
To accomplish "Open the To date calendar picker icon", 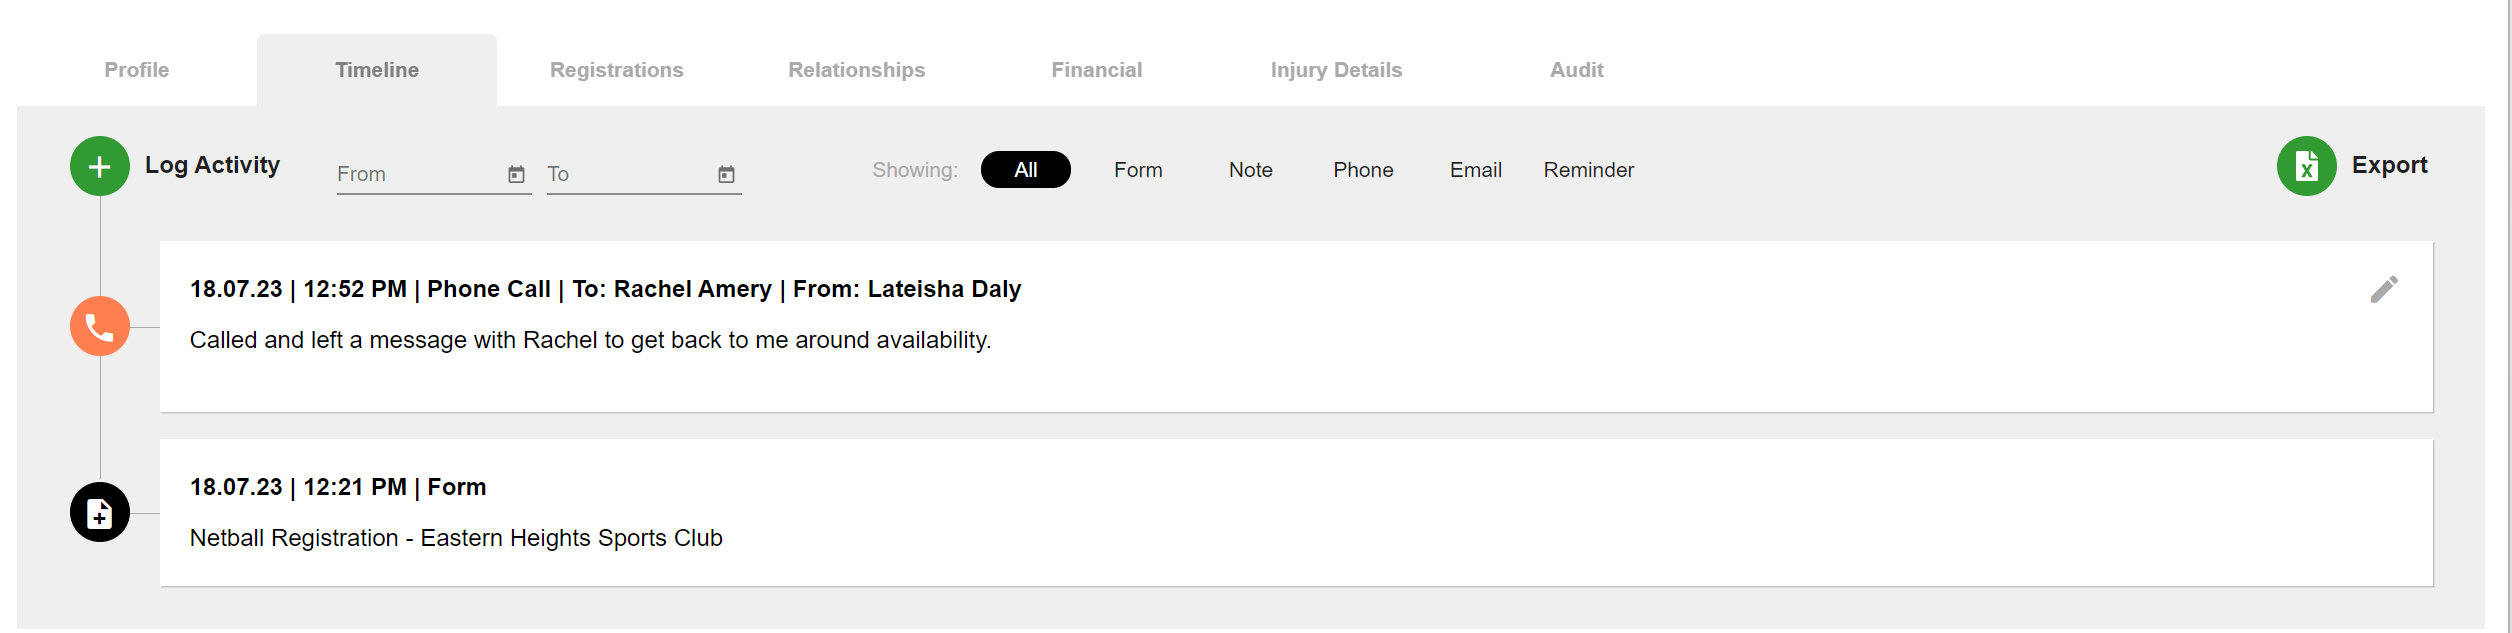I will (726, 174).
